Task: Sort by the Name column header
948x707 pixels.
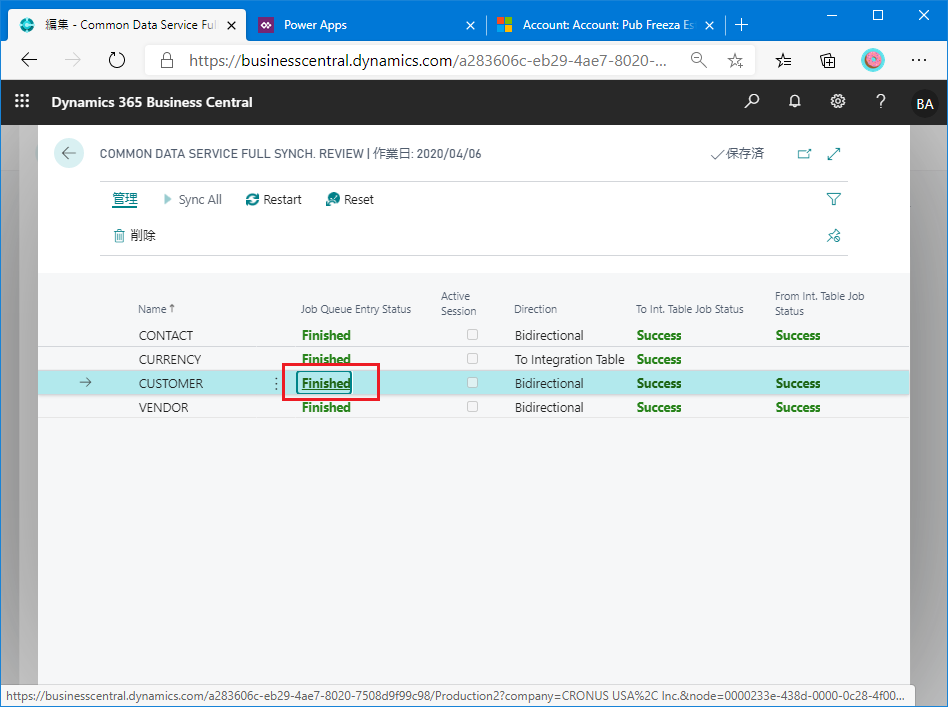Action: point(157,308)
